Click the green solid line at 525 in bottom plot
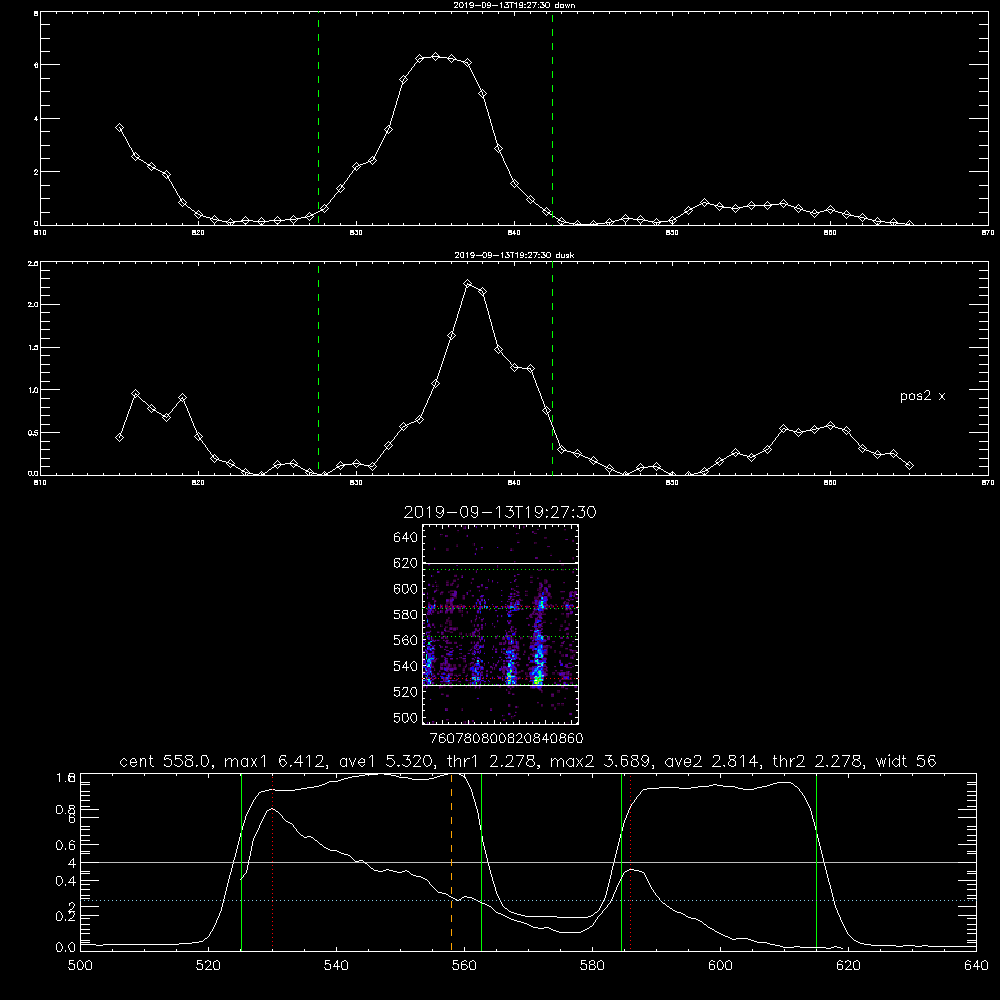1000x1000 pixels. pyautogui.click(x=241, y=862)
